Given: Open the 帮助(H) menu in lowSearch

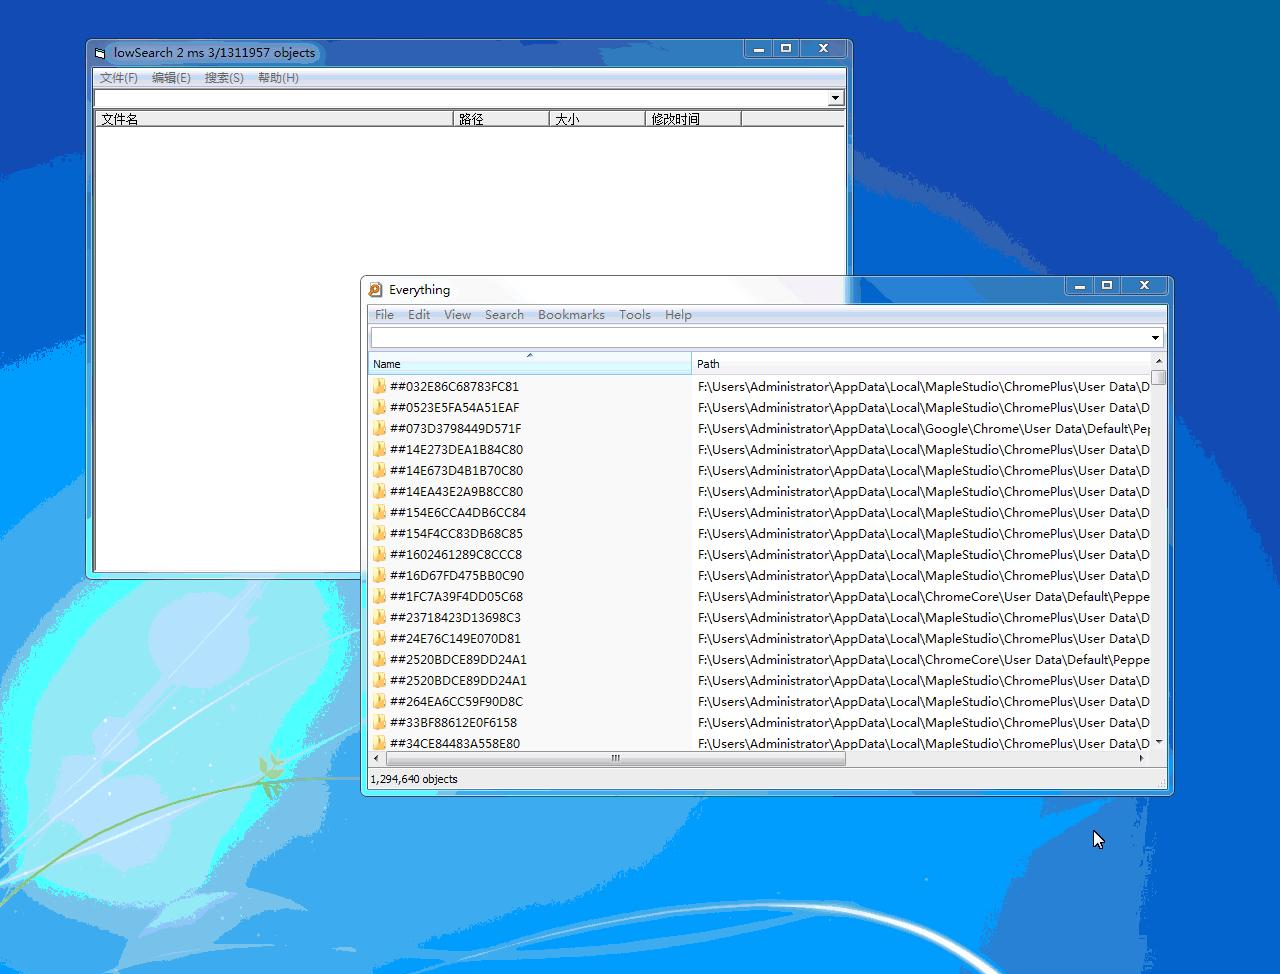Looking at the screenshot, I should coord(278,78).
